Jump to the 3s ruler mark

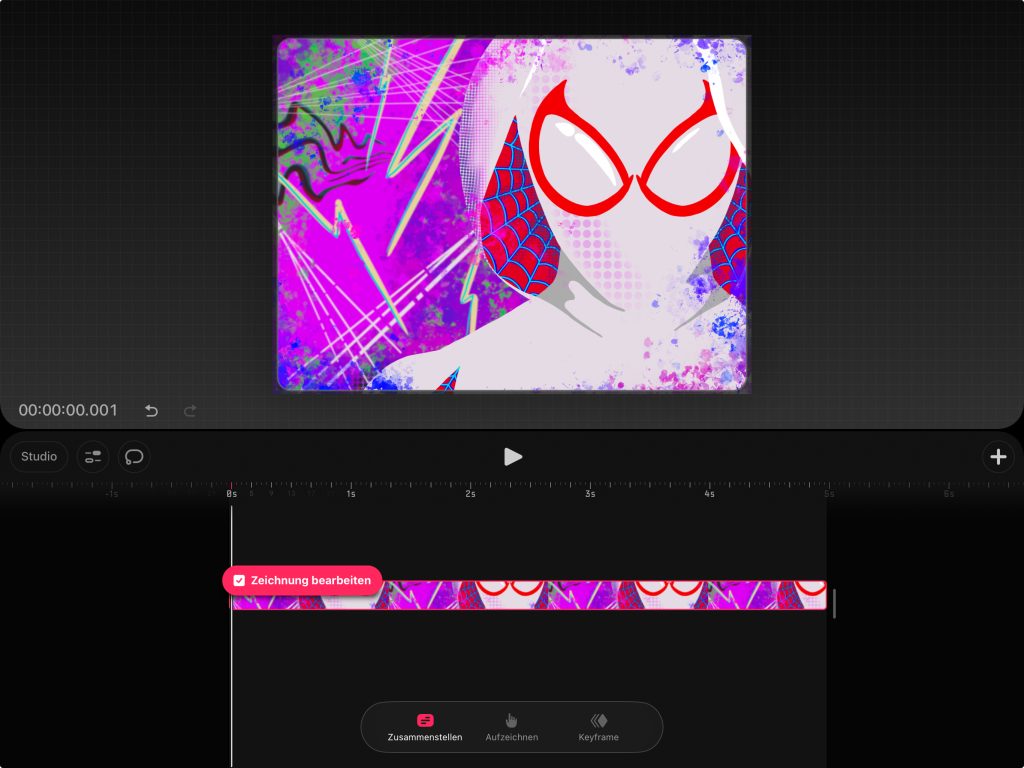(590, 493)
